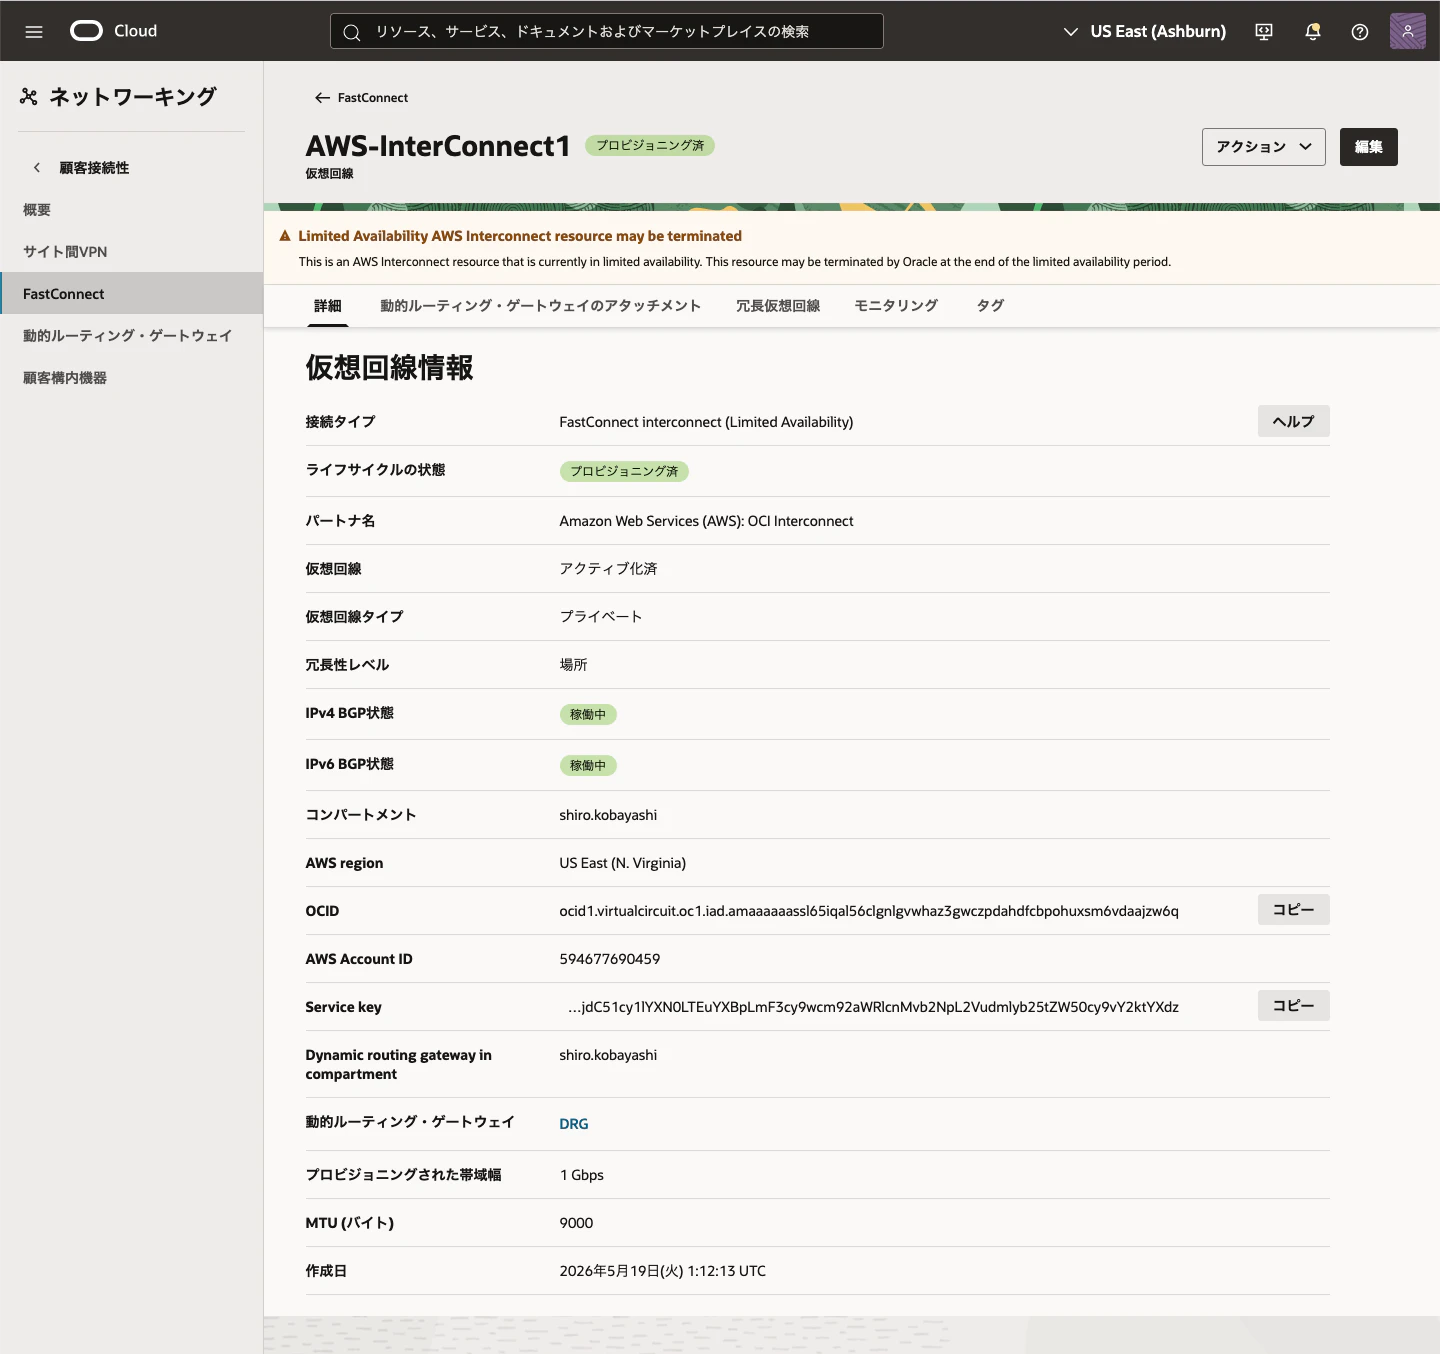Click the back arrow to FastConnect
Image resolution: width=1440 pixels, height=1354 pixels.
(322, 98)
